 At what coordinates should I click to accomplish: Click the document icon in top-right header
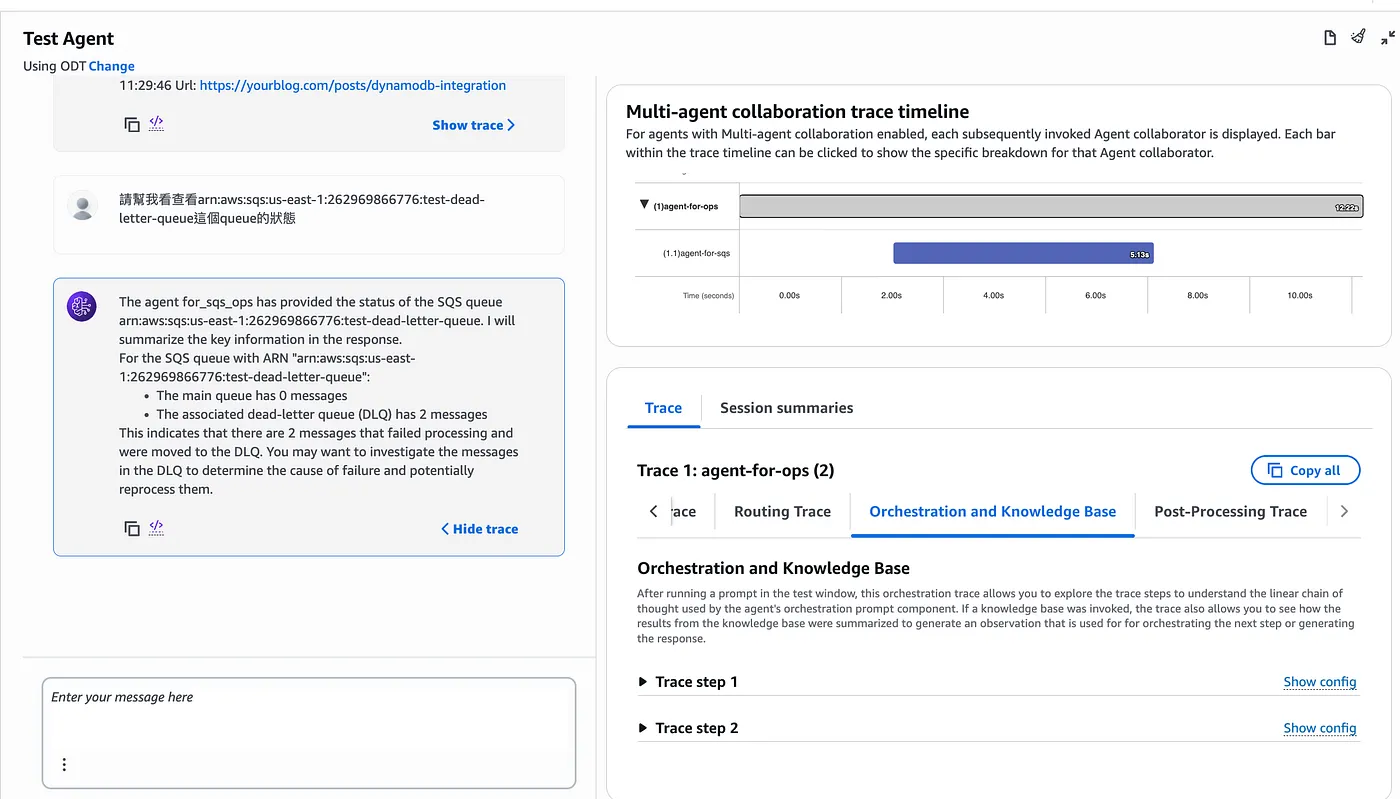pyautogui.click(x=1329, y=38)
